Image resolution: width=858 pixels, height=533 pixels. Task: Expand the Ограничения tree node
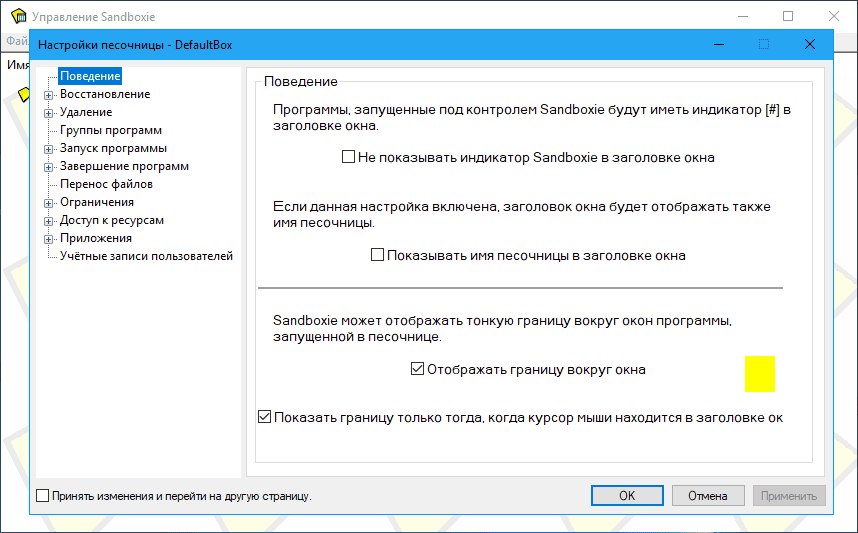(x=49, y=204)
